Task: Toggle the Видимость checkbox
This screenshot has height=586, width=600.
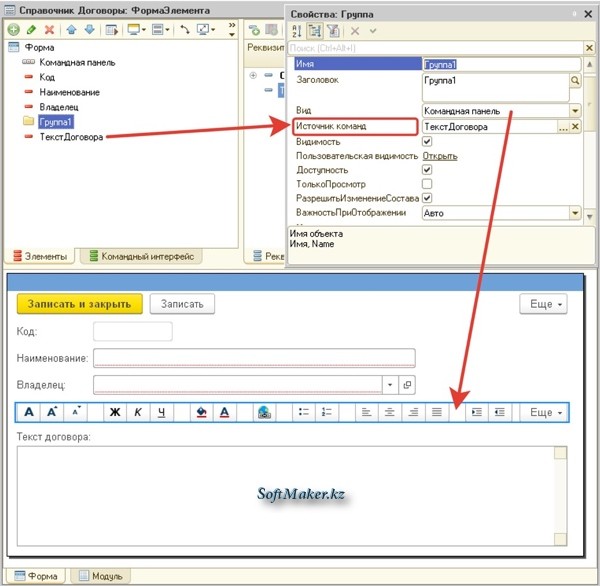Action: tap(427, 142)
